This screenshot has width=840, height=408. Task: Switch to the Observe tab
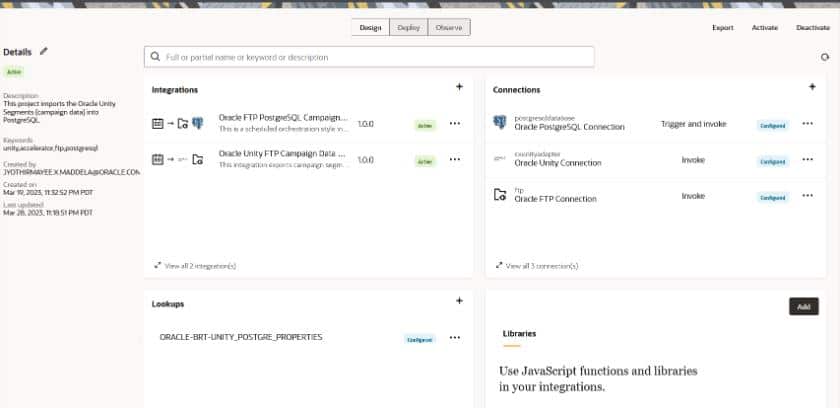[x=449, y=28]
